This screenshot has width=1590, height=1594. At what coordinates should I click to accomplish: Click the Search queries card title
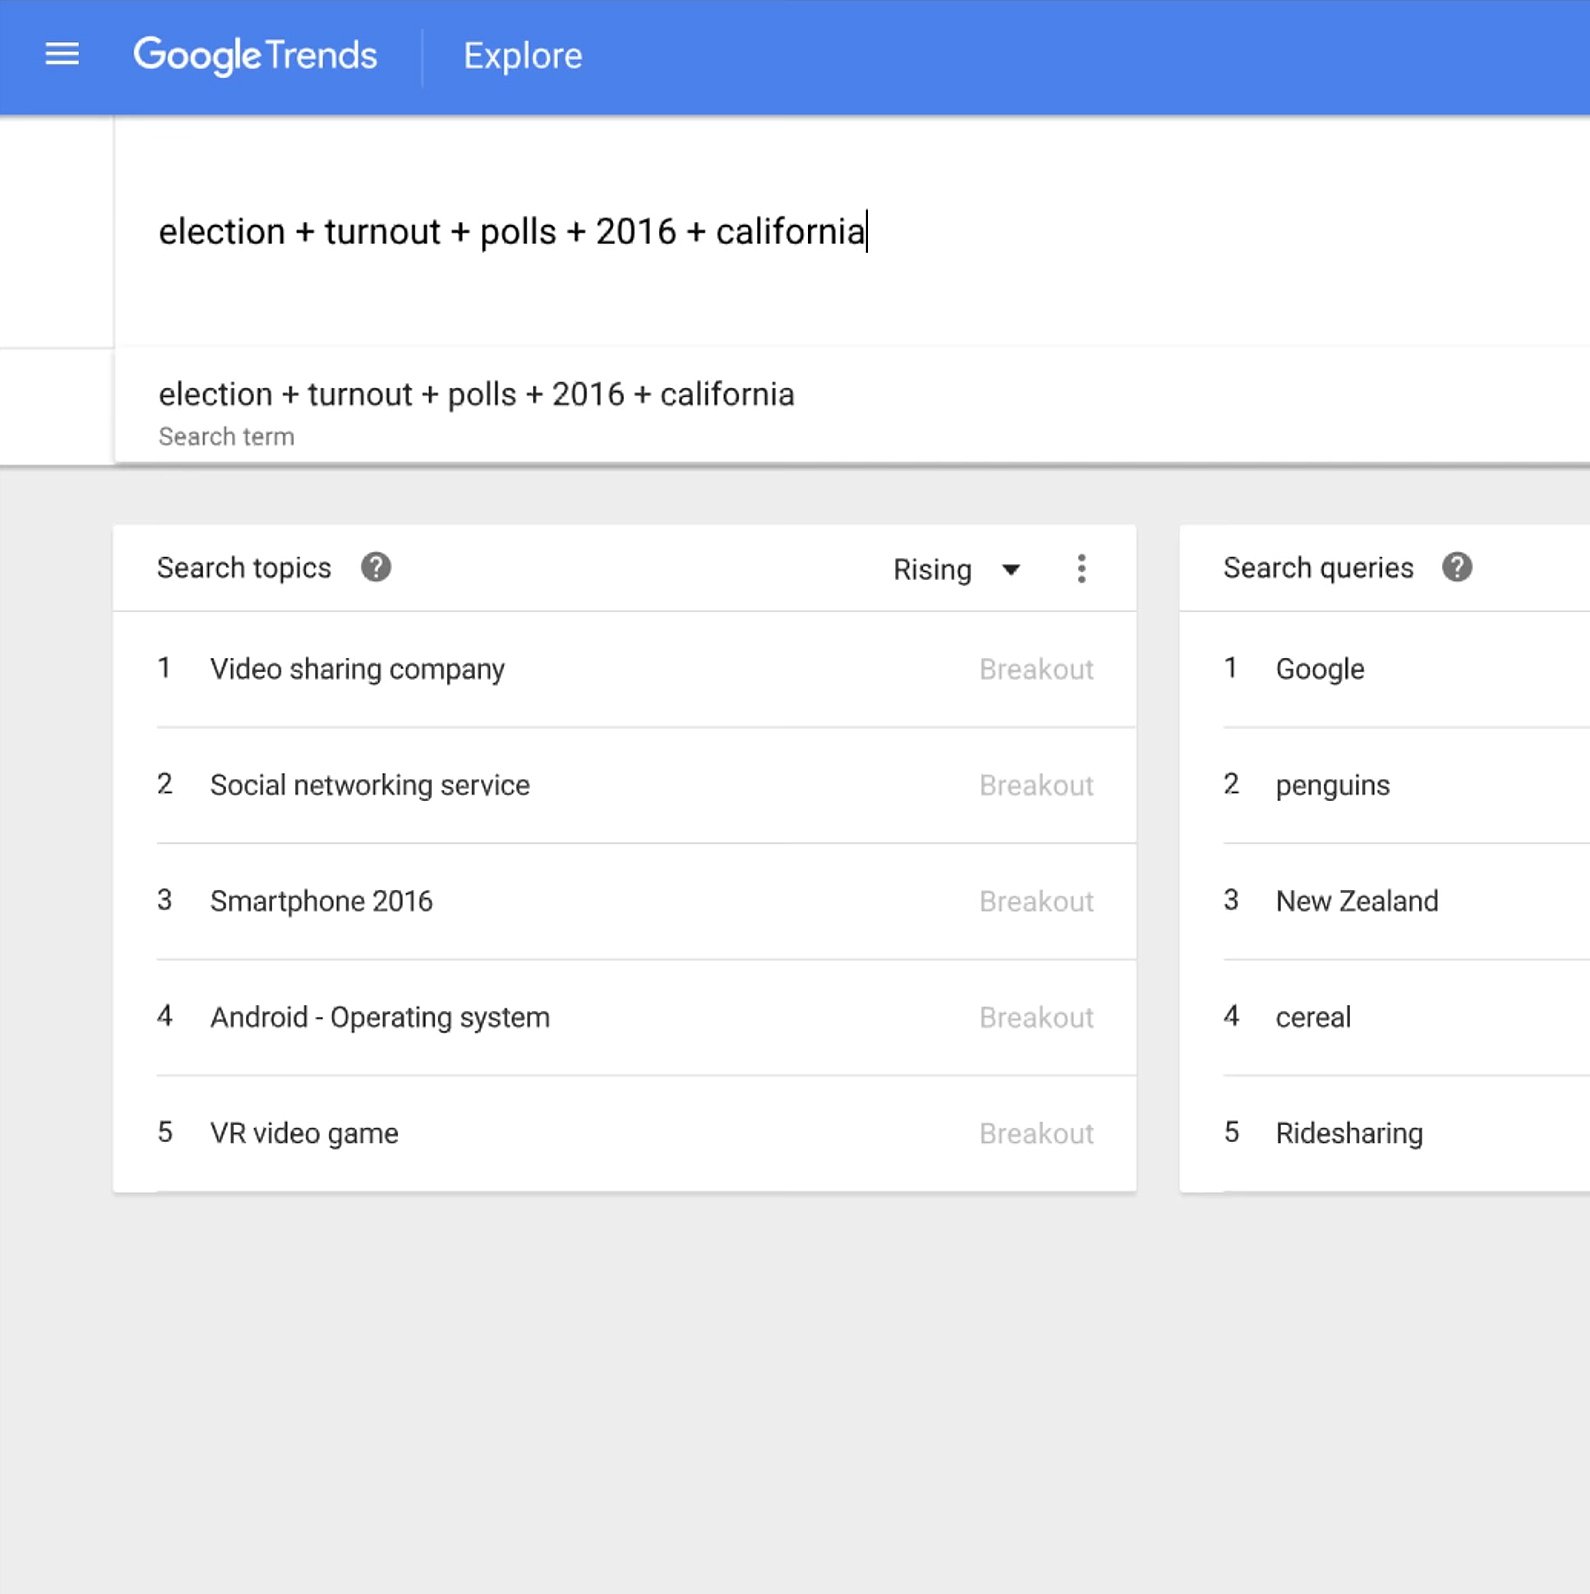[x=1318, y=568]
